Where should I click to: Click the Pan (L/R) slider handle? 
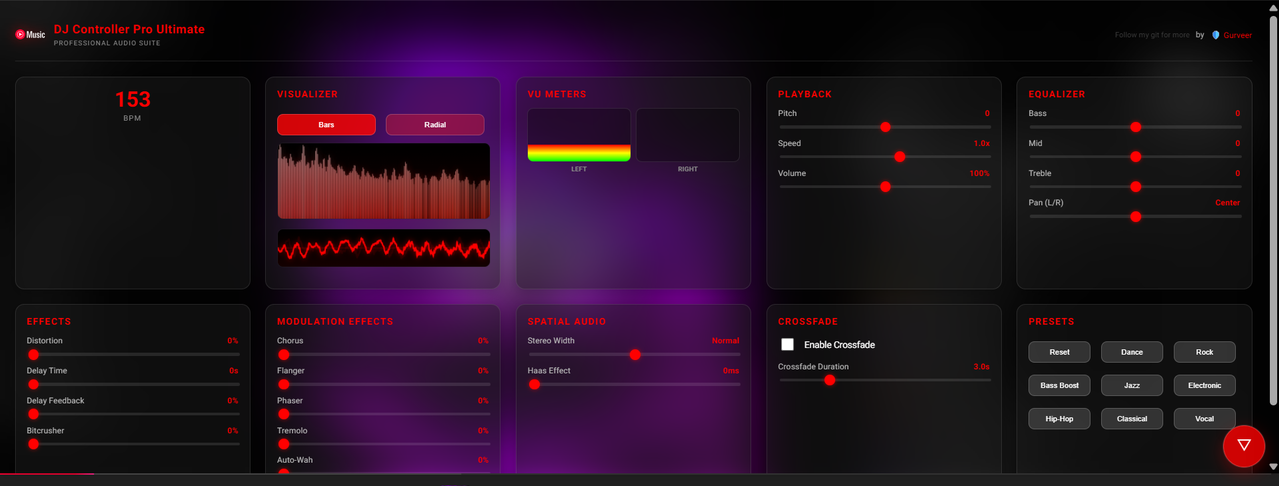click(x=1135, y=217)
